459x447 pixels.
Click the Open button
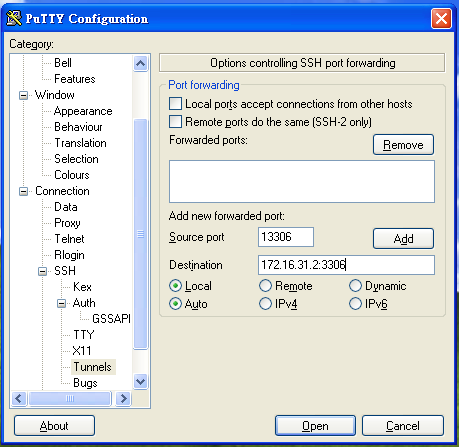click(315, 426)
